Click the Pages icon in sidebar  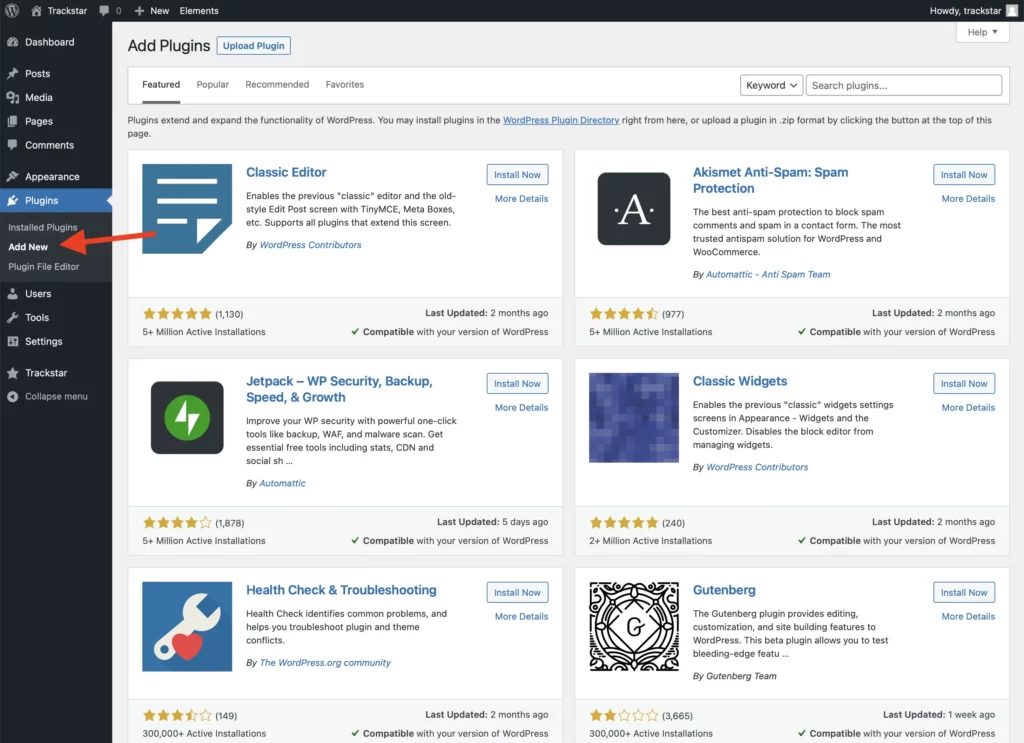12,121
